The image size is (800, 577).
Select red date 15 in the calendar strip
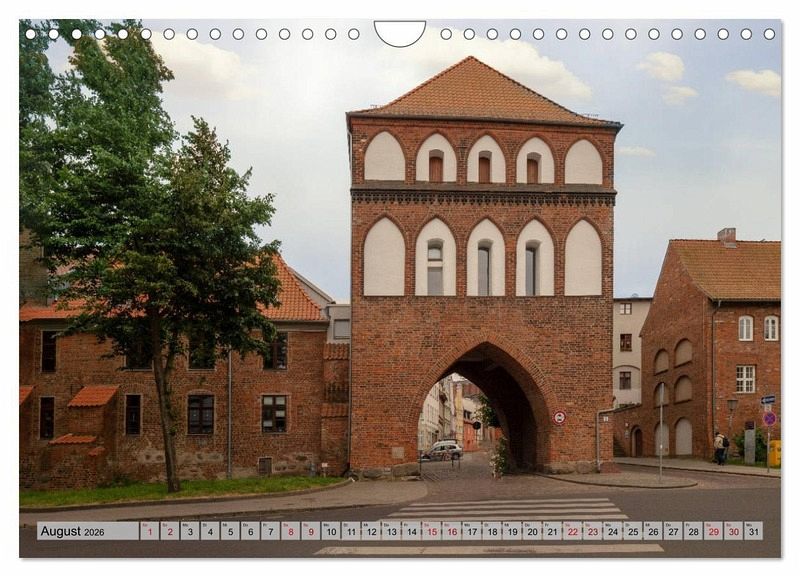432,531
